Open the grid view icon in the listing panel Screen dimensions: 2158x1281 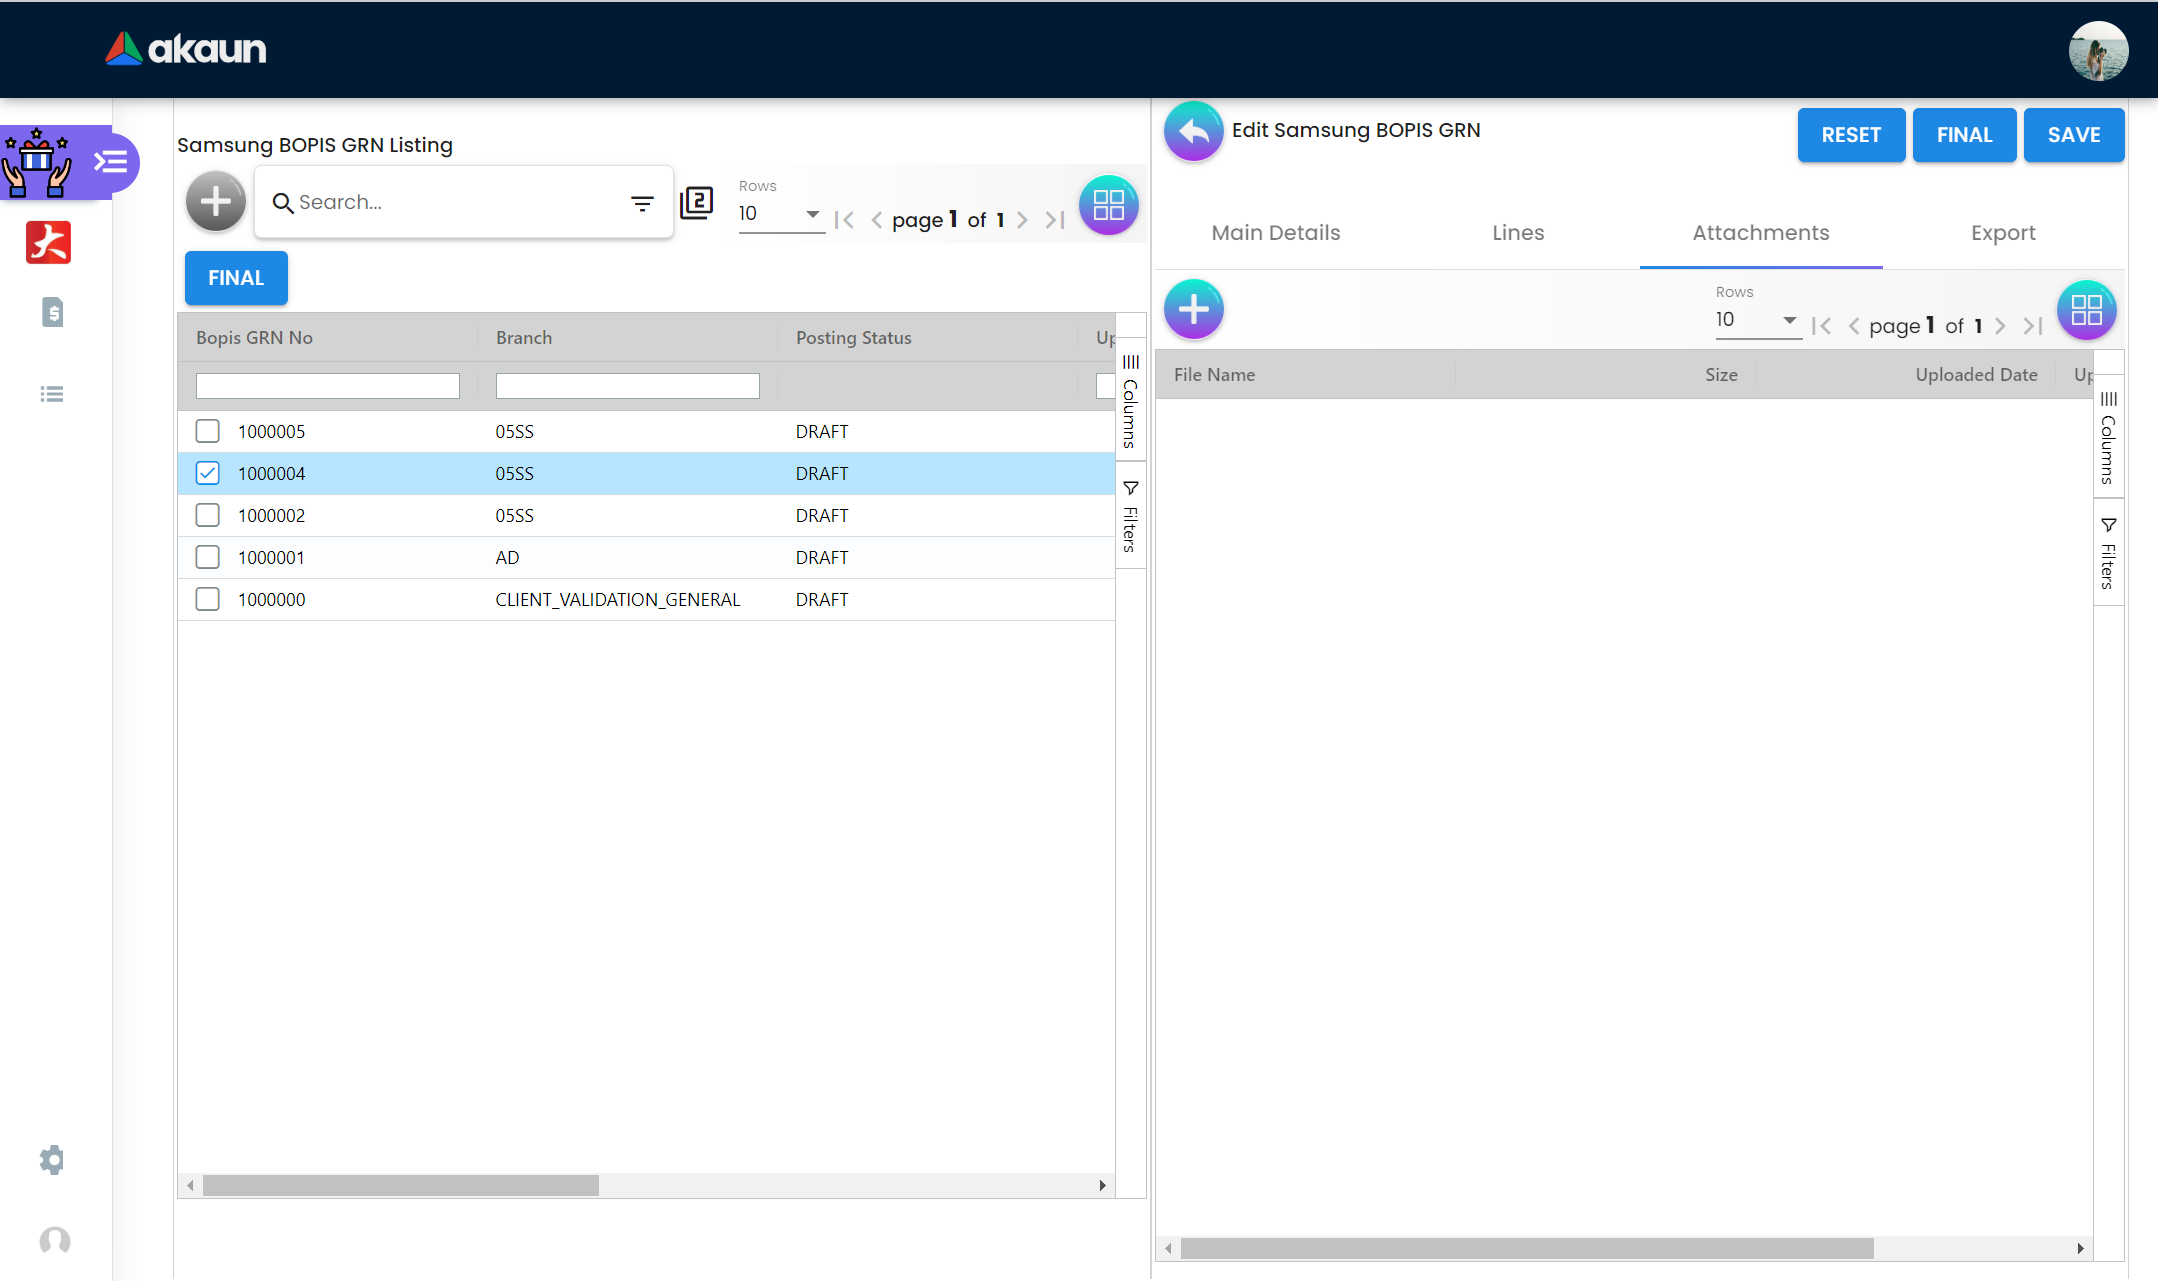click(x=1108, y=205)
